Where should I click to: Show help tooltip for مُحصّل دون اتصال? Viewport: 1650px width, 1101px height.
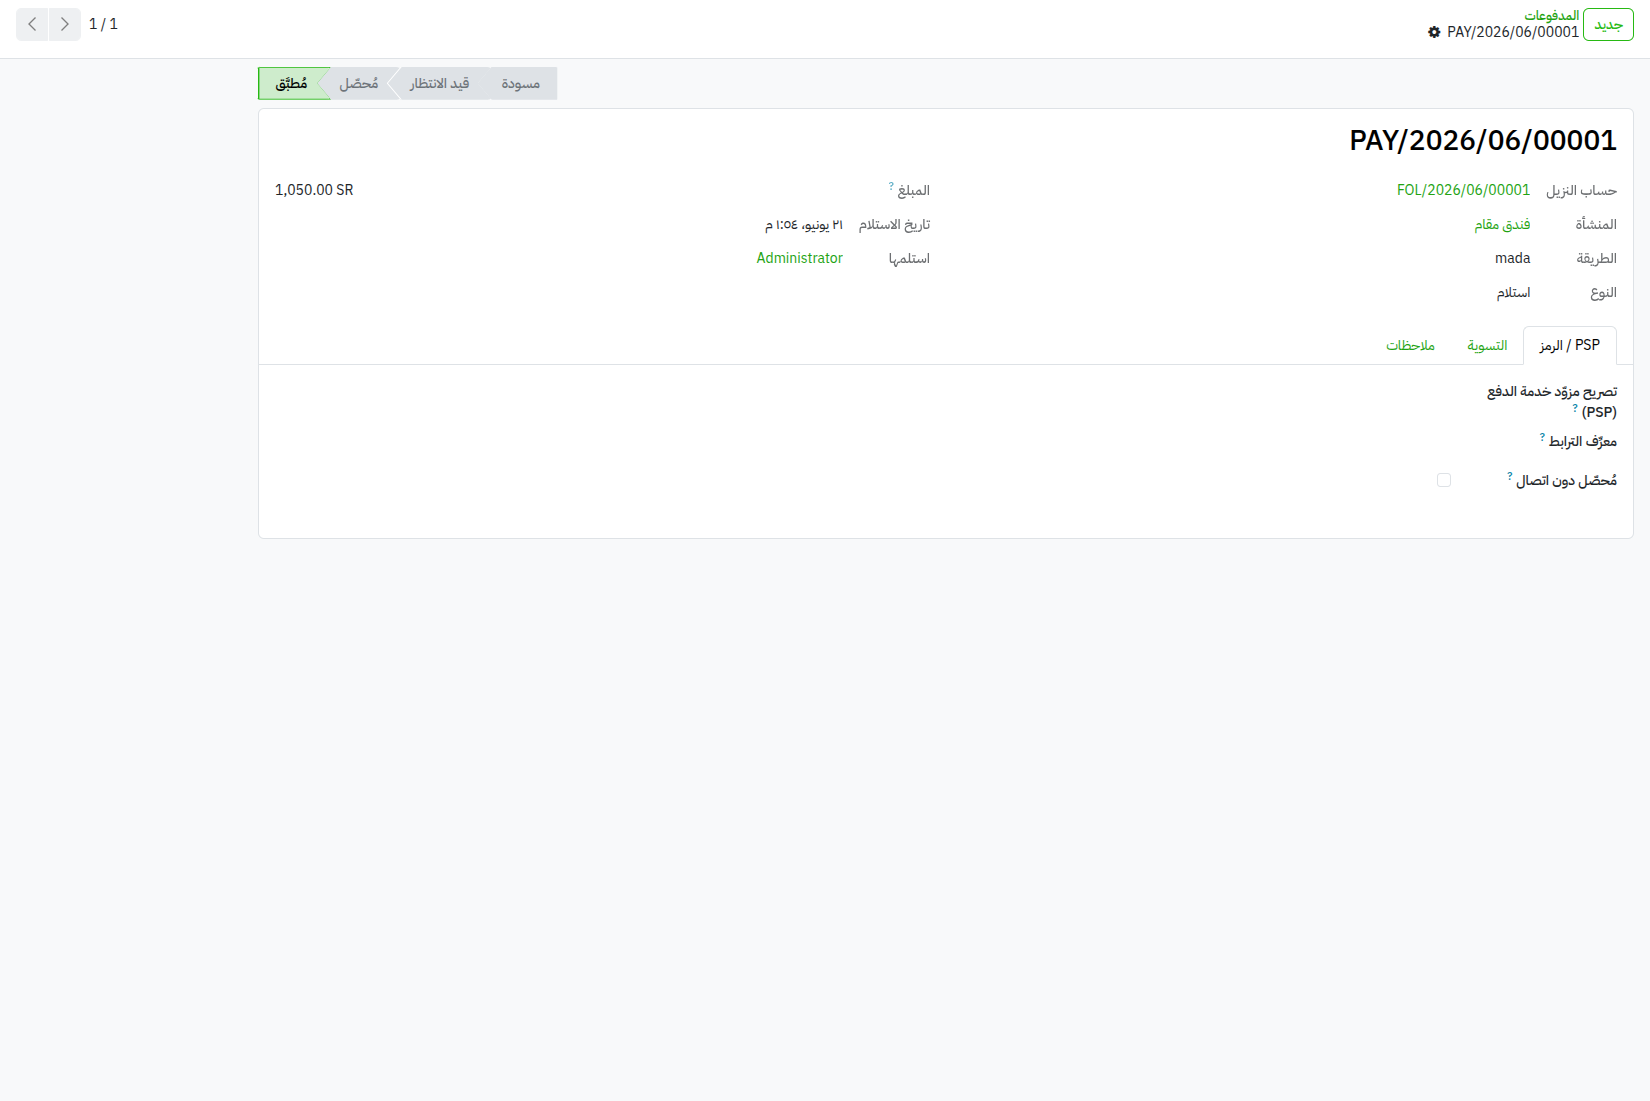point(1510,476)
